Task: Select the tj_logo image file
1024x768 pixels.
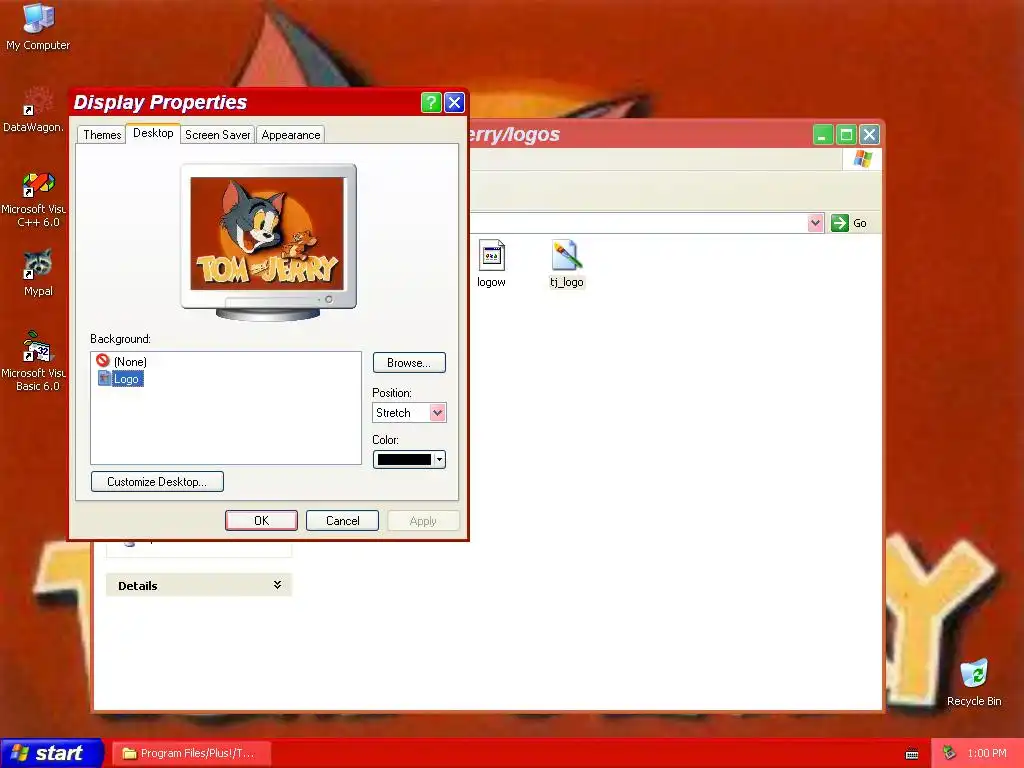Action: tap(566, 264)
